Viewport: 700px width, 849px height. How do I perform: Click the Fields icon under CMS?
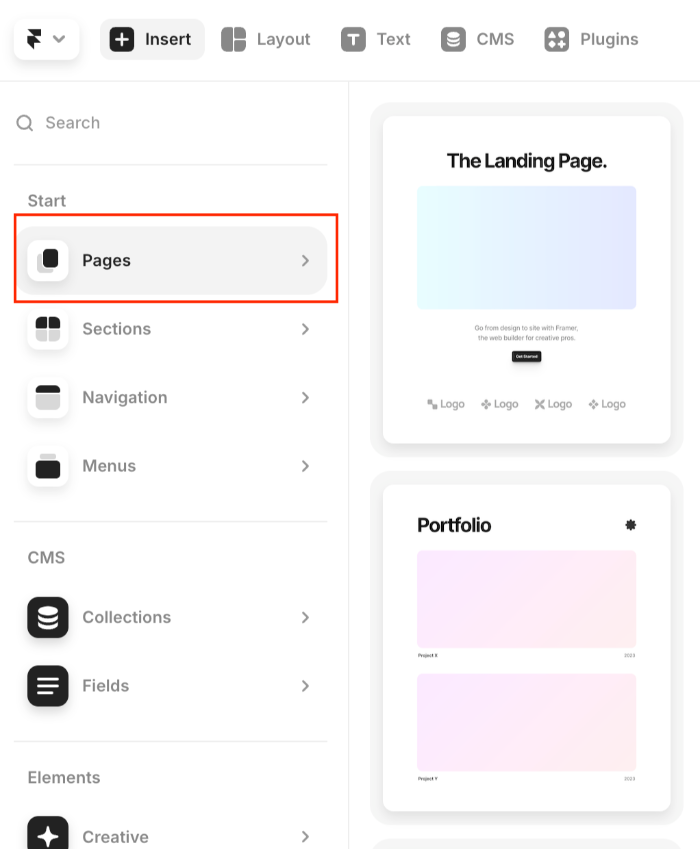pyautogui.click(x=45, y=686)
